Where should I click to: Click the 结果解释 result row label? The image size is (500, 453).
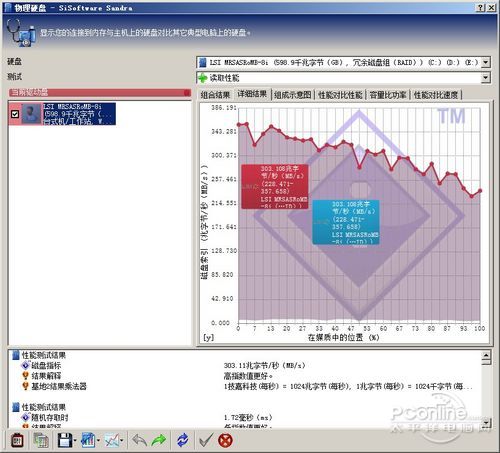click(x=46, y=376)
